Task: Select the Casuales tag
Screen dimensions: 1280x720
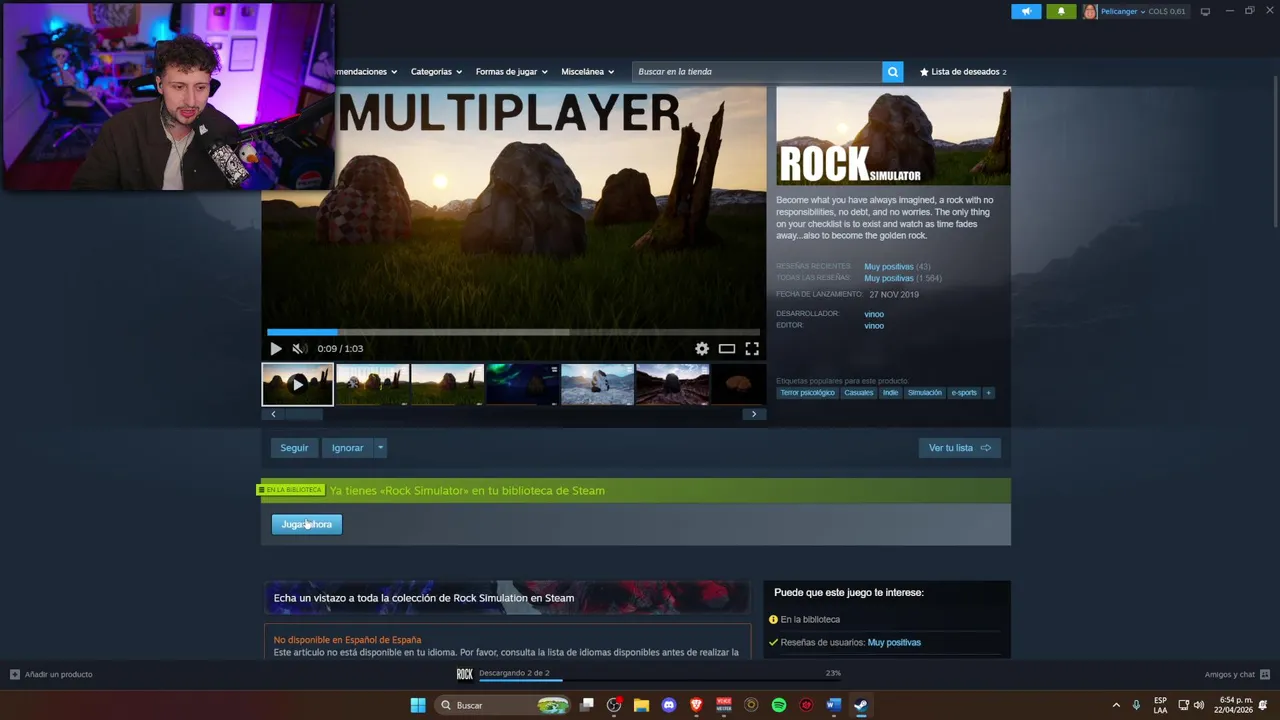Action: point(858,393)
